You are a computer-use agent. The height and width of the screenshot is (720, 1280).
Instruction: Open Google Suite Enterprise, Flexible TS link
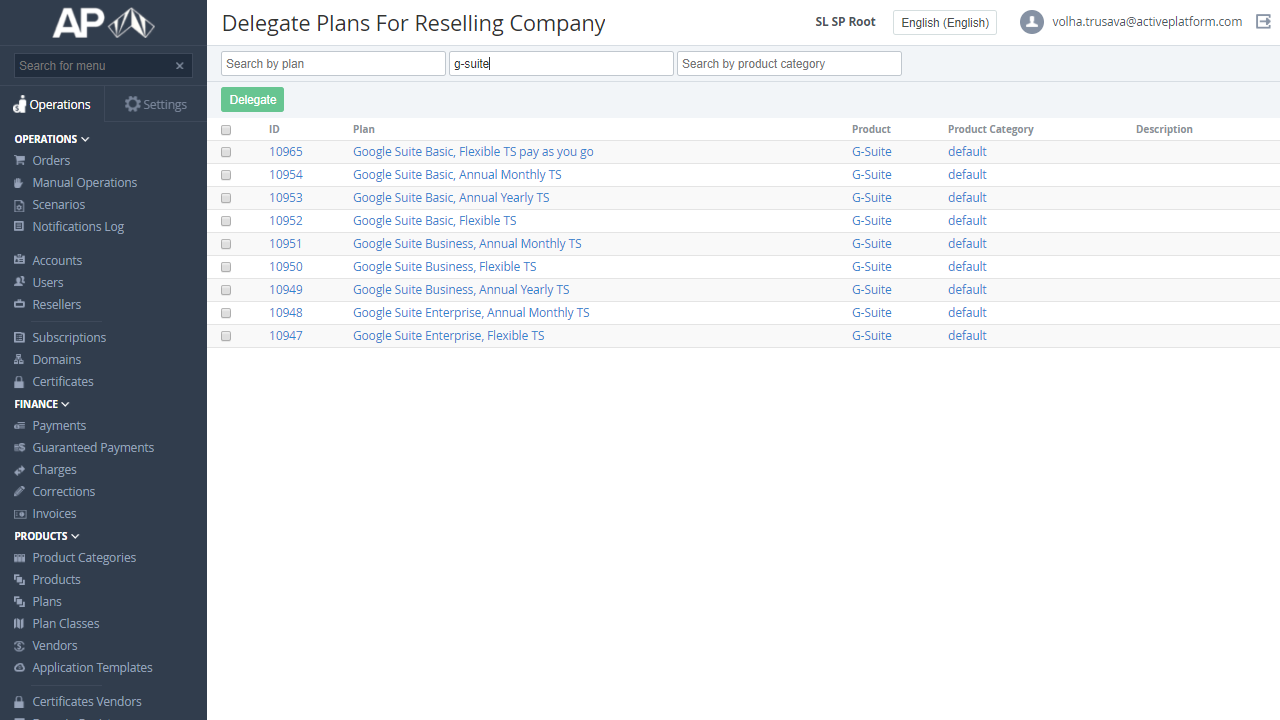449,336
